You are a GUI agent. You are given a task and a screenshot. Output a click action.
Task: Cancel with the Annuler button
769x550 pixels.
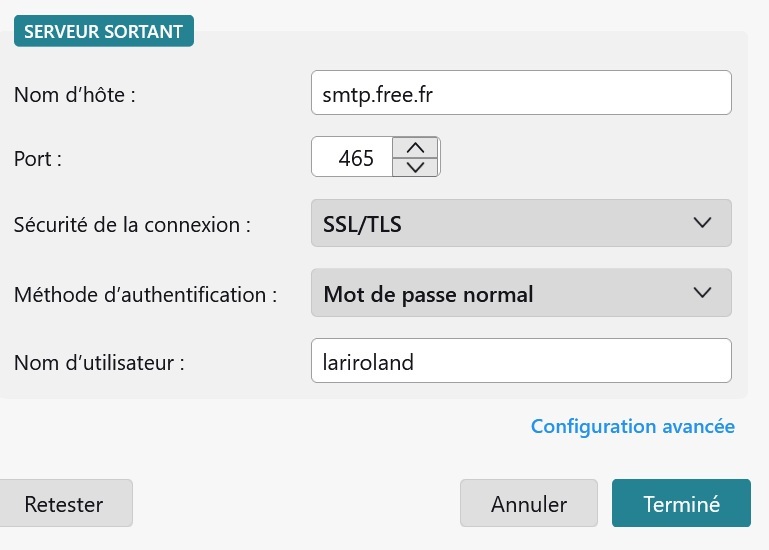pyautogui.click(x=528, y=504)
